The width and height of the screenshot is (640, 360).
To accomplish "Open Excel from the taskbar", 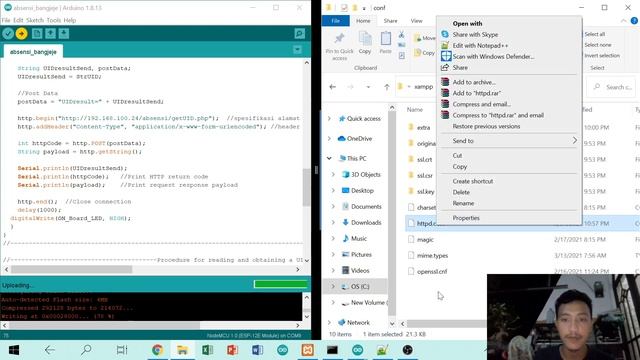I will 207,350.
